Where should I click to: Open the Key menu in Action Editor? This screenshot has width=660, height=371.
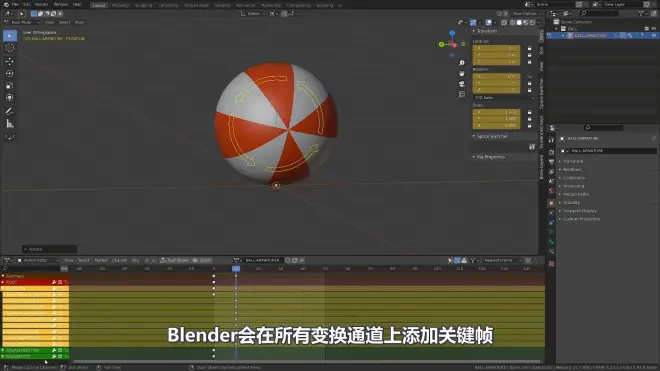(x=135, y=260)
